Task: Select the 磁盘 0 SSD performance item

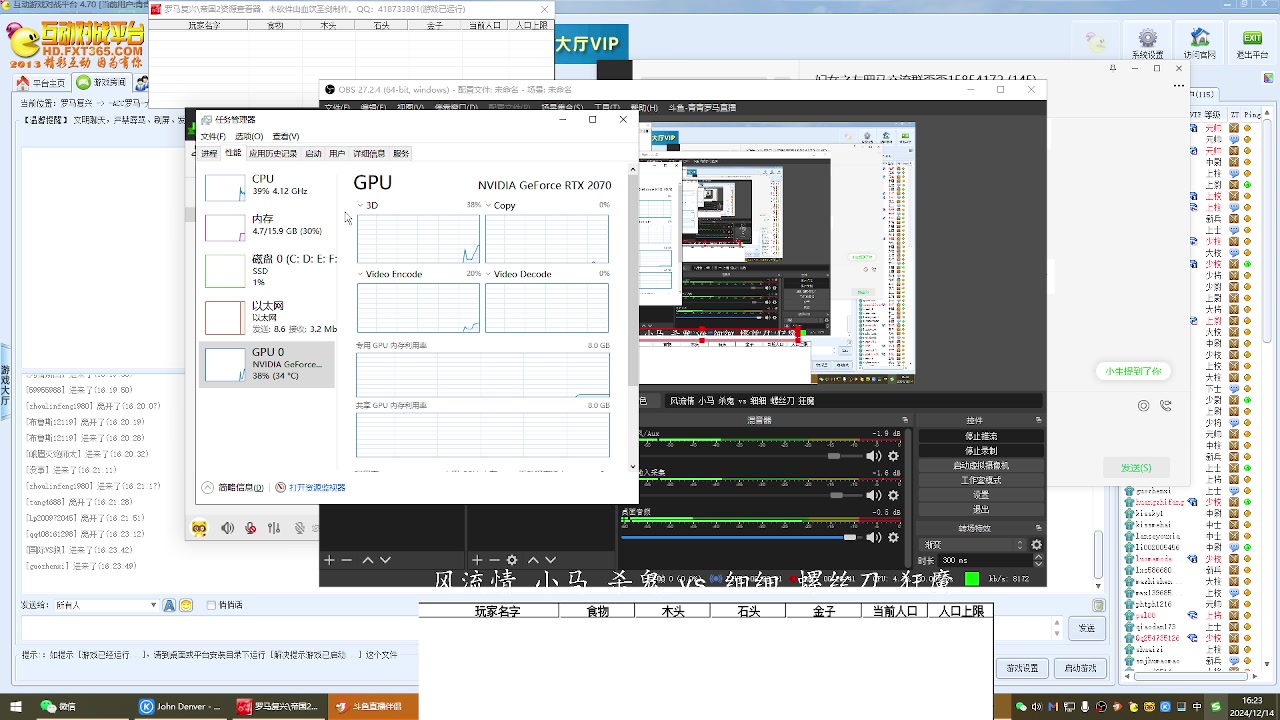Action: click(267, 270)
